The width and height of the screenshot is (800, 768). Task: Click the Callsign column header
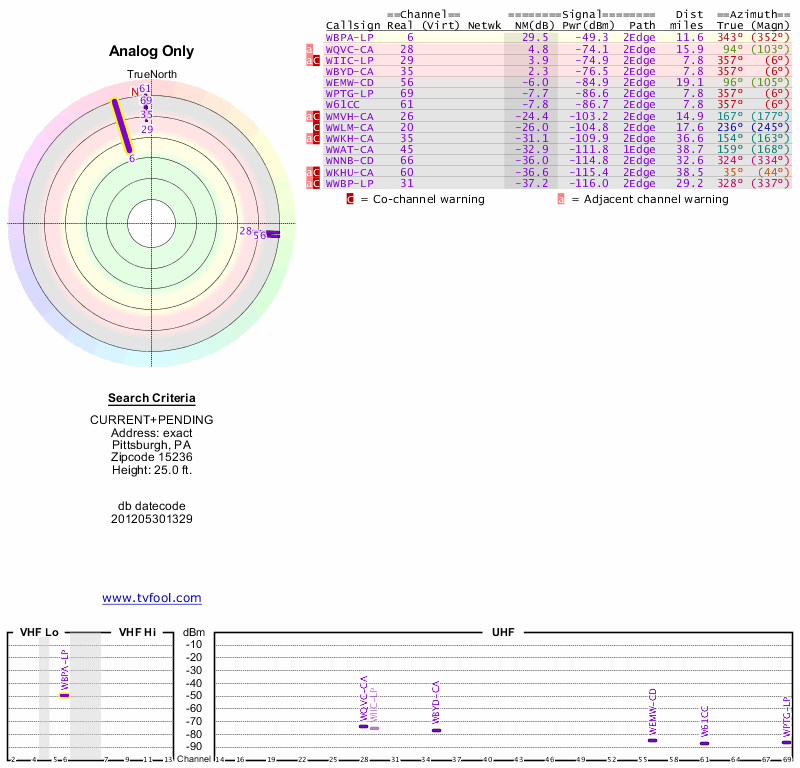(350, 25)
